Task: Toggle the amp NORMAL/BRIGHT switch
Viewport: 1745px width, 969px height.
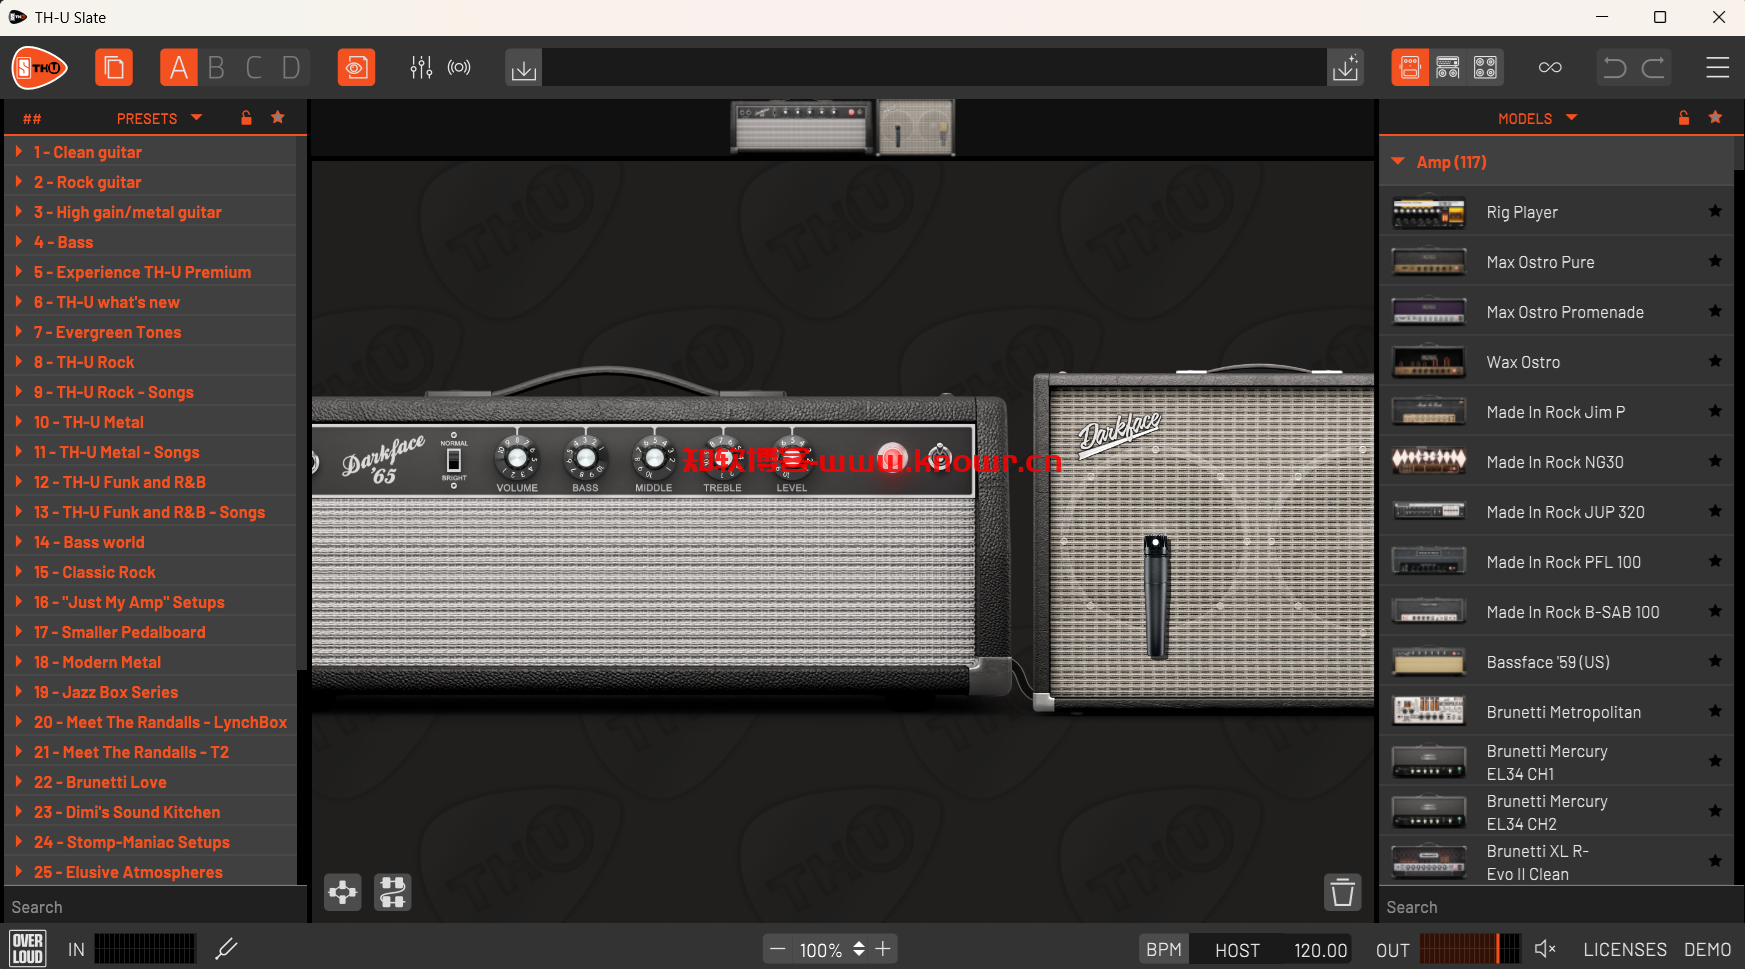Action: (454, 460)
